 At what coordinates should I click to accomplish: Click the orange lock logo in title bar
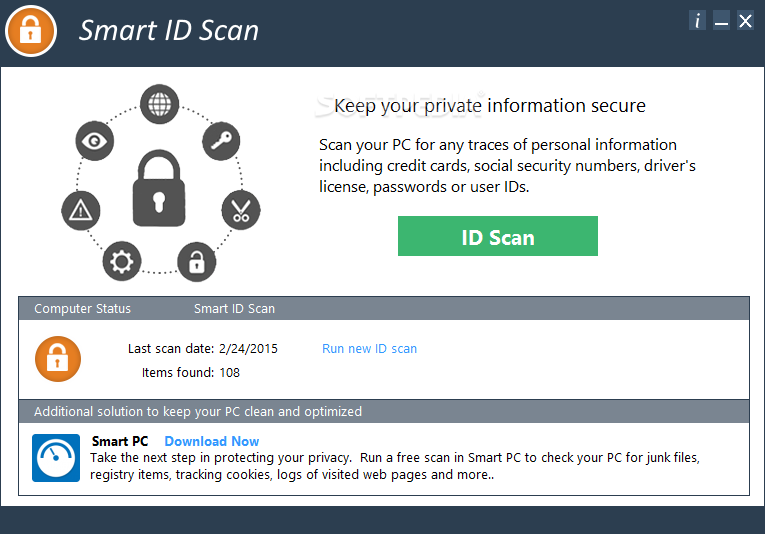point(31,31)
